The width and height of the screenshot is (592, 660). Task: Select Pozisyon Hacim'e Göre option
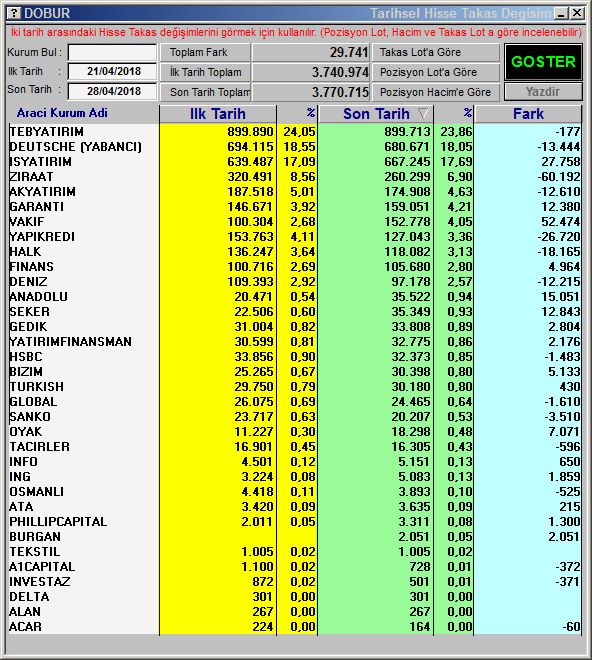[x=435, y=92]
